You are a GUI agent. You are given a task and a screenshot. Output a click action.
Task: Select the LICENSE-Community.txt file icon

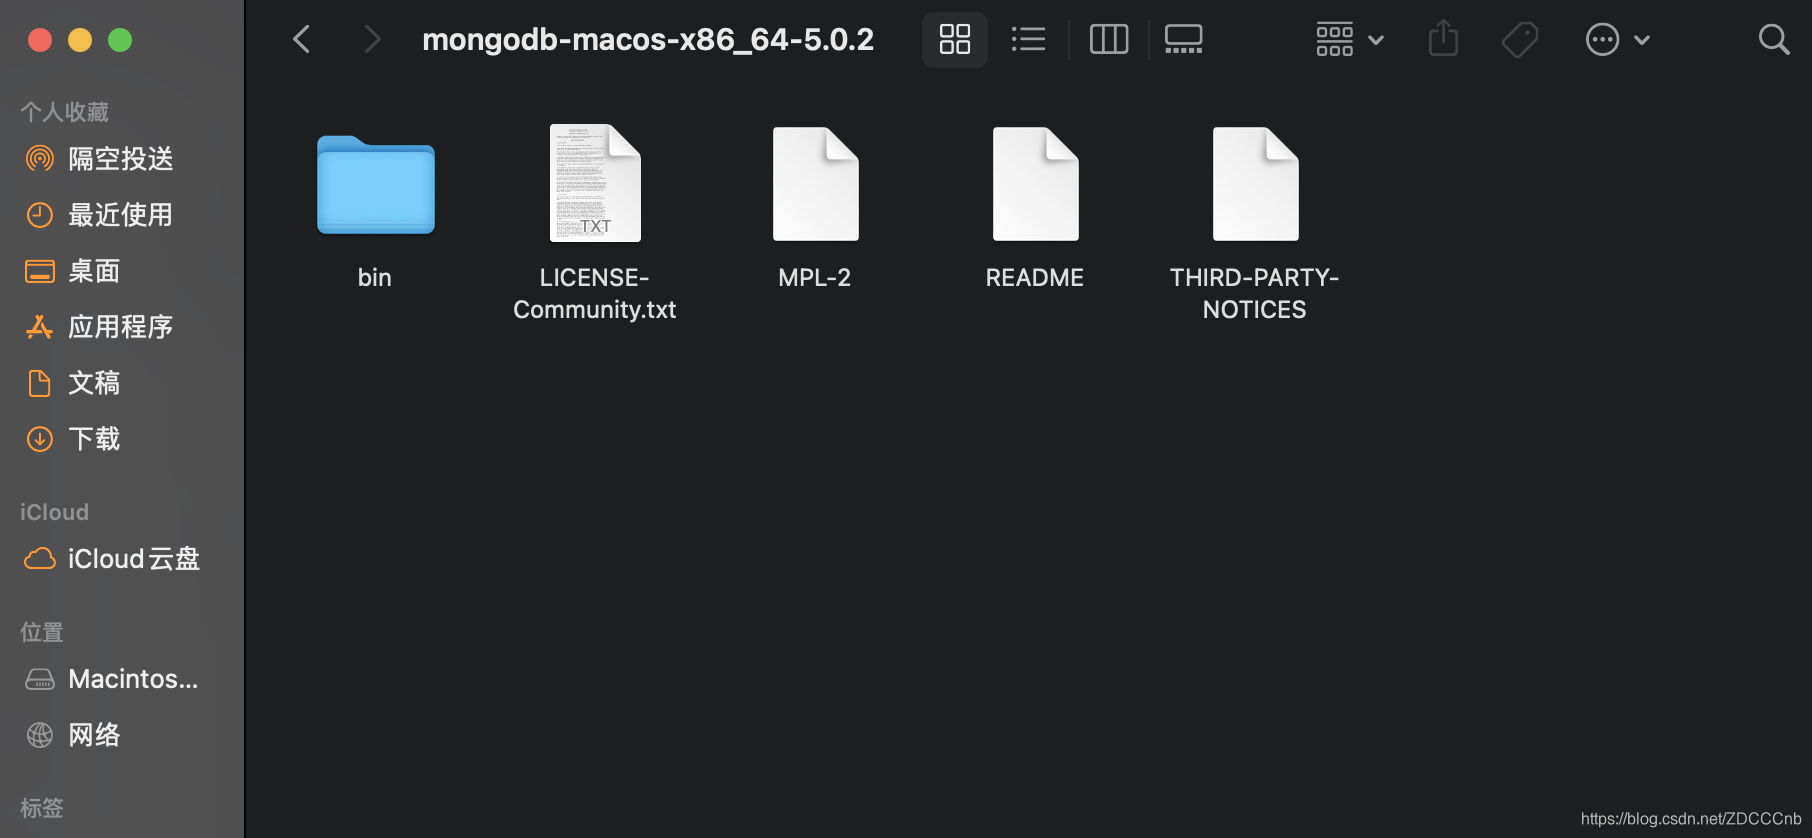(x=595, y=183)
